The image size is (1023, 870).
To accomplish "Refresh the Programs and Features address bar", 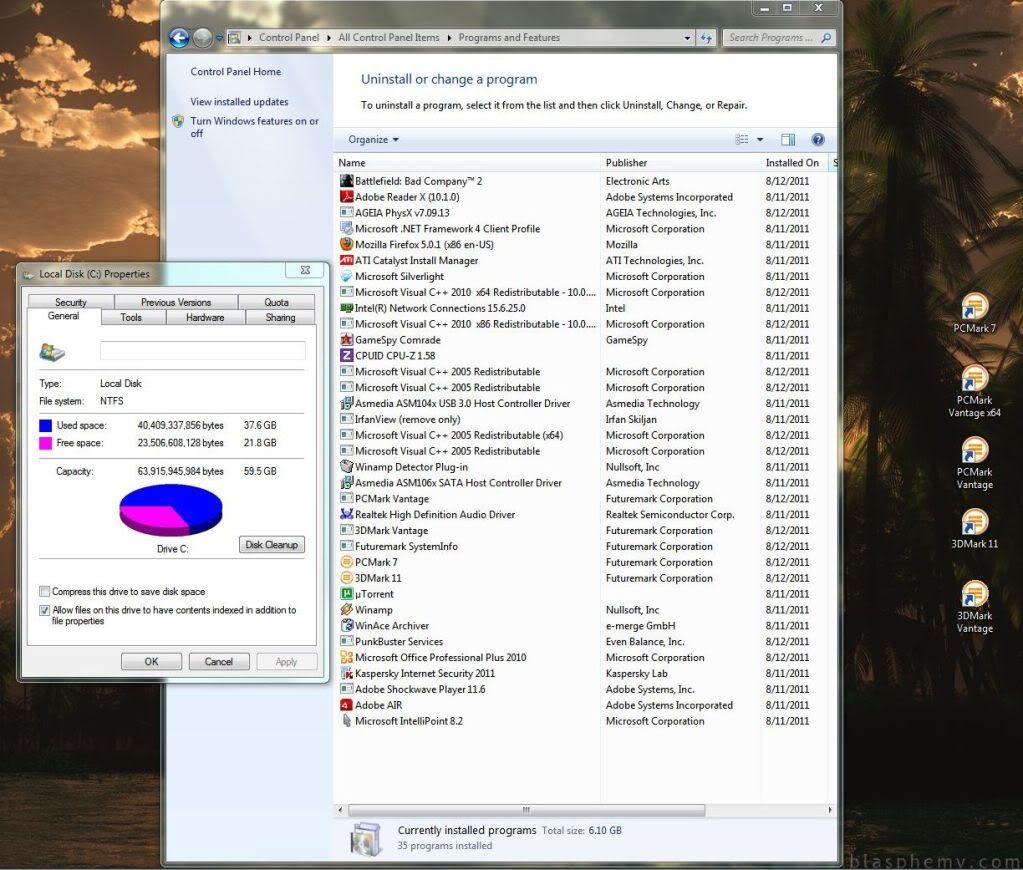I will [706, 38].
